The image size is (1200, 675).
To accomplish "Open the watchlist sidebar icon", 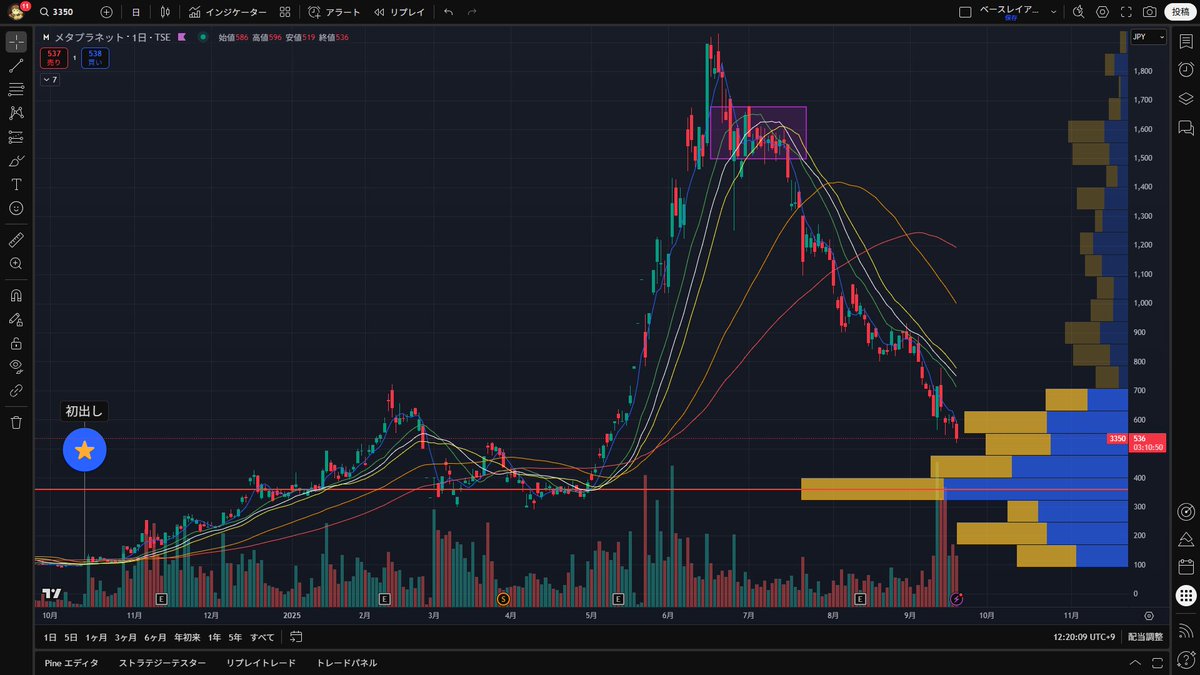I will 1186,42.
